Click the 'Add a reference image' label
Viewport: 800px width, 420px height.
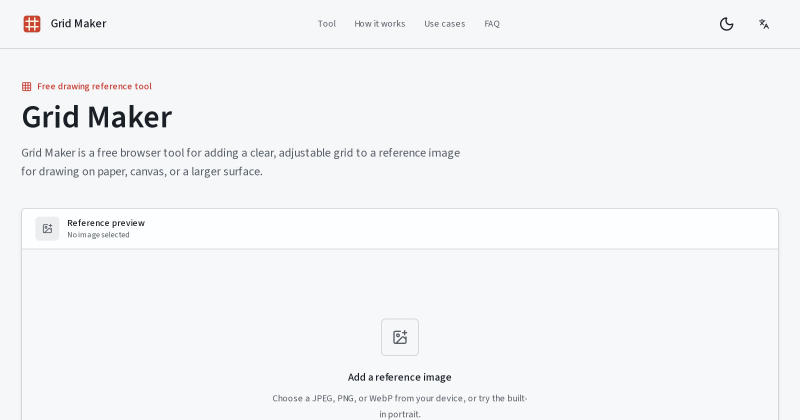[x=399, y=377]
